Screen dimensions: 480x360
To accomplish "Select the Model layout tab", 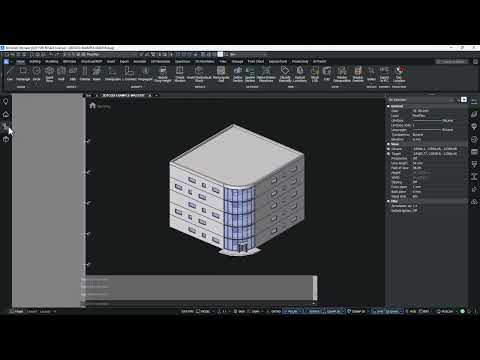I will pyautogui.click(x=19, y=311).
